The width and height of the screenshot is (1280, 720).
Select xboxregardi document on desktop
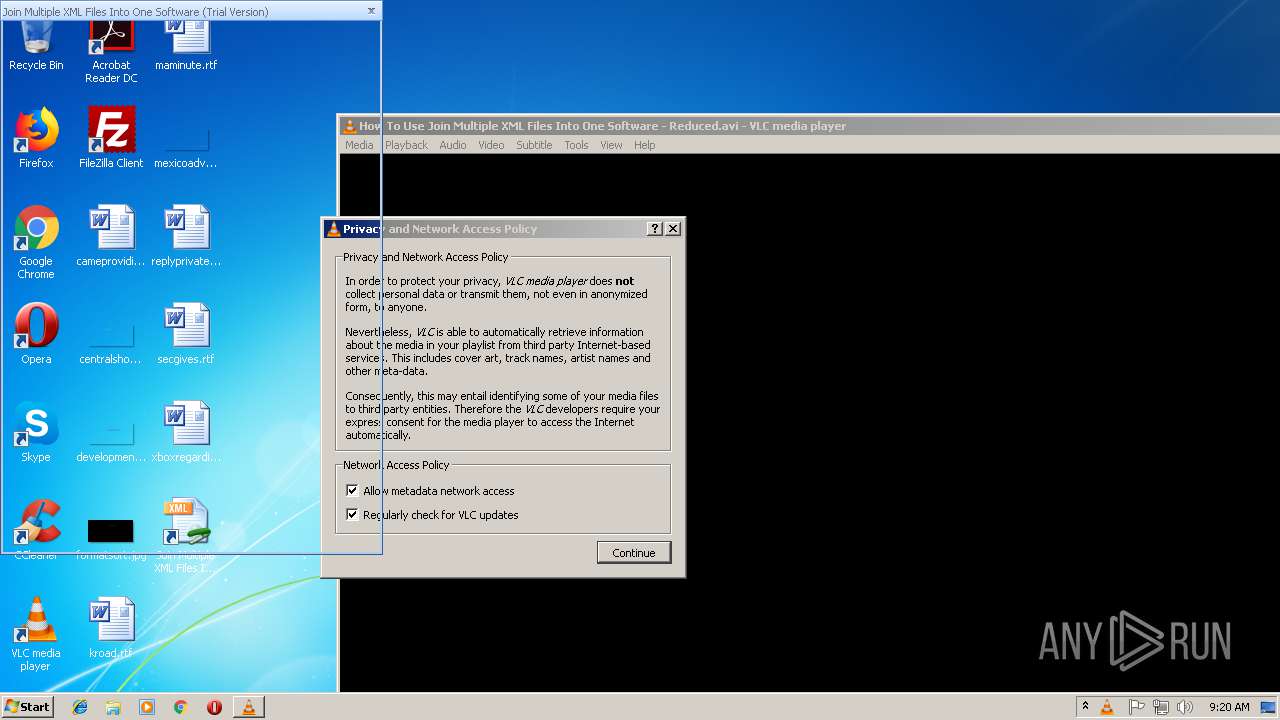pos(186,432)
